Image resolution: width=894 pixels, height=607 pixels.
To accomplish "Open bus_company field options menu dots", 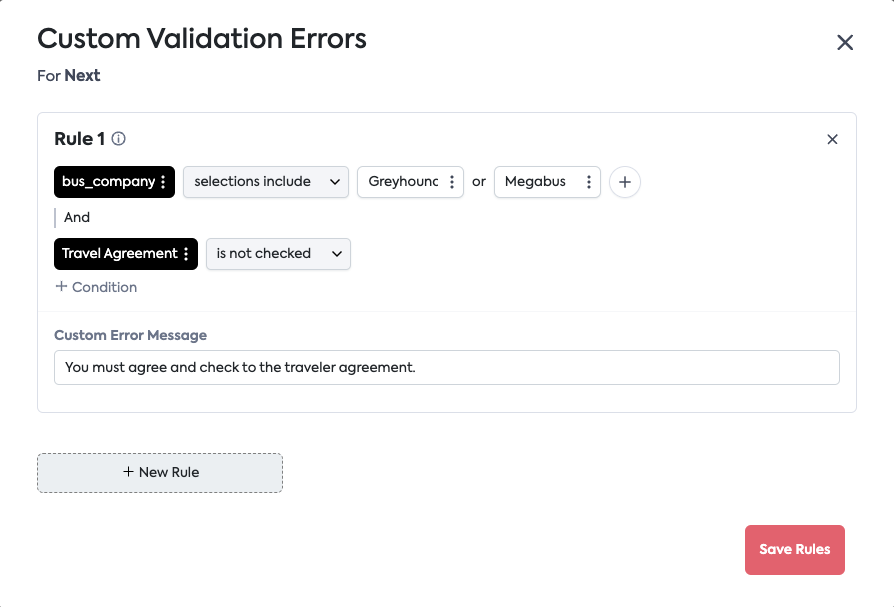I will pyautogui.click(x=163, y=182).
